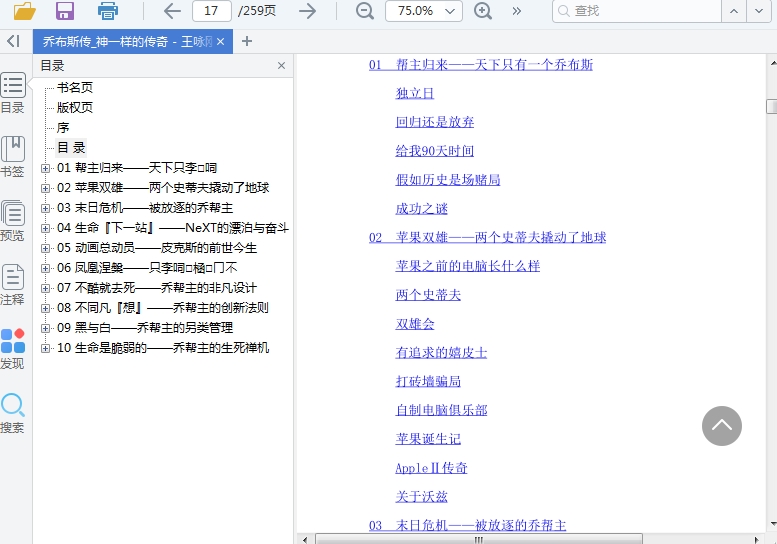Open the 注释 annotations panel
This screenshot has height=544, width=777.
pyautogui.click(x=13, y=285)
